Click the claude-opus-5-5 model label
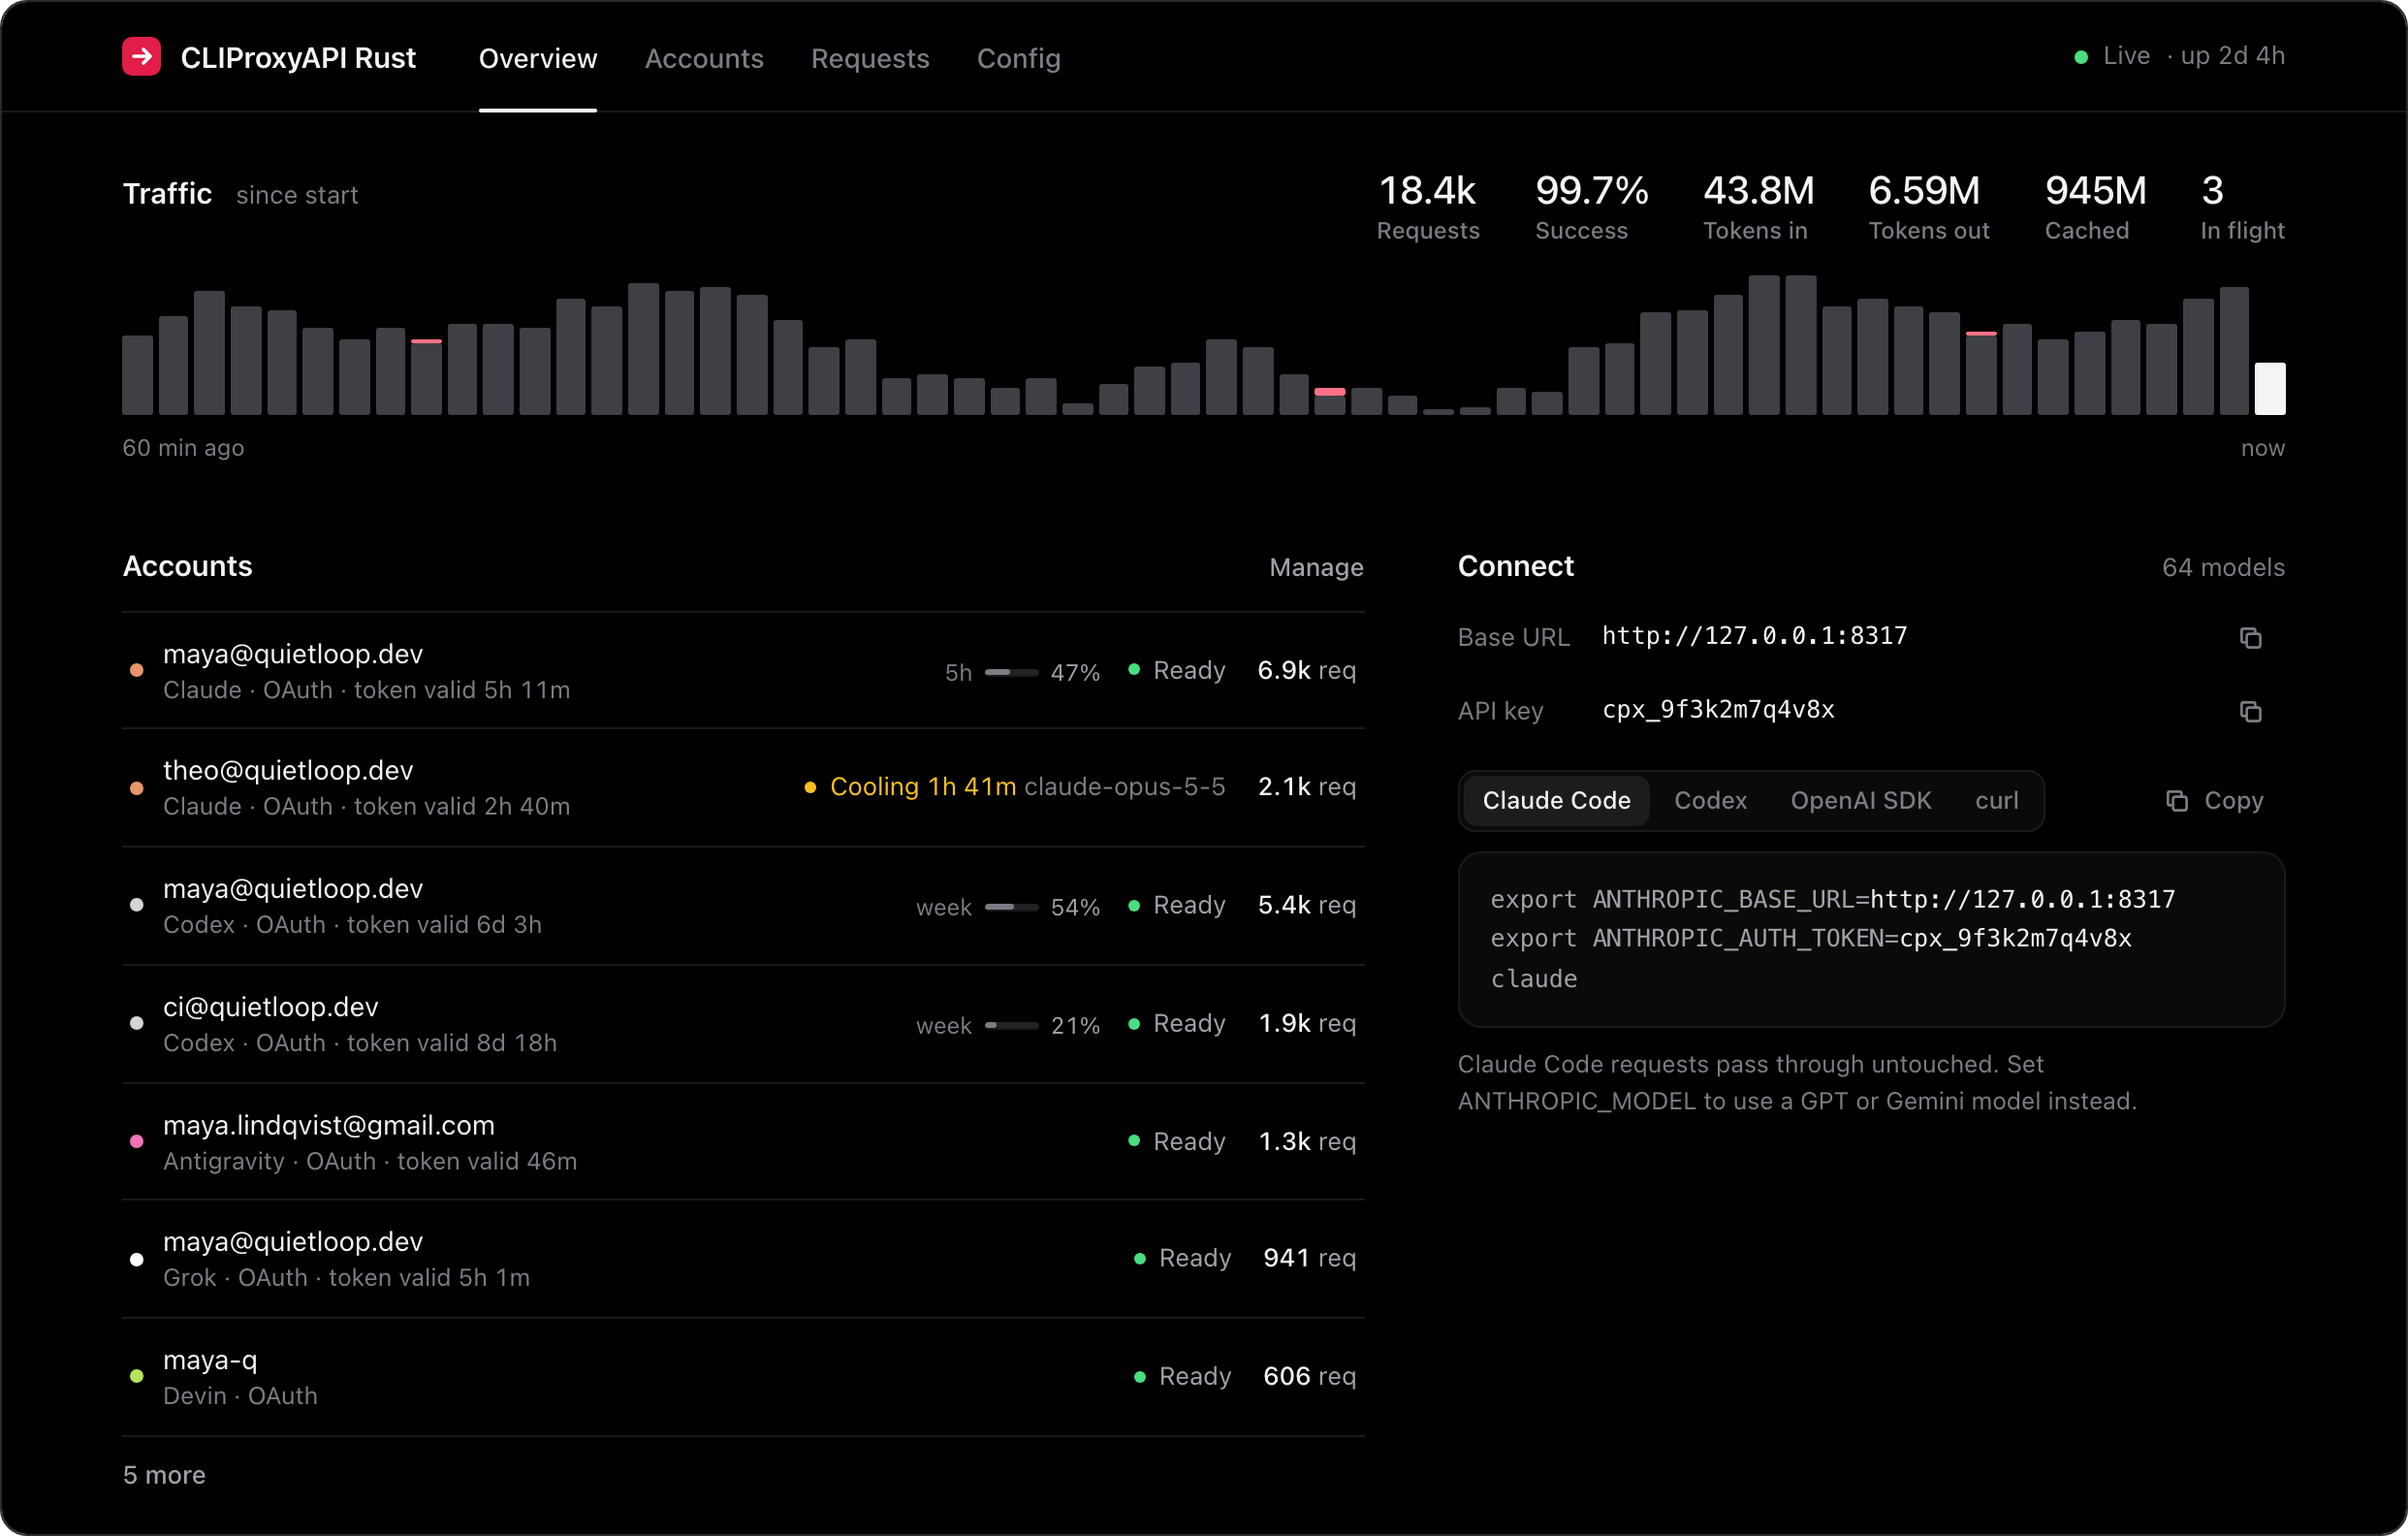Image resolution: width=2408 pixels, height=1536 pixels. [x=1124, y=787]
